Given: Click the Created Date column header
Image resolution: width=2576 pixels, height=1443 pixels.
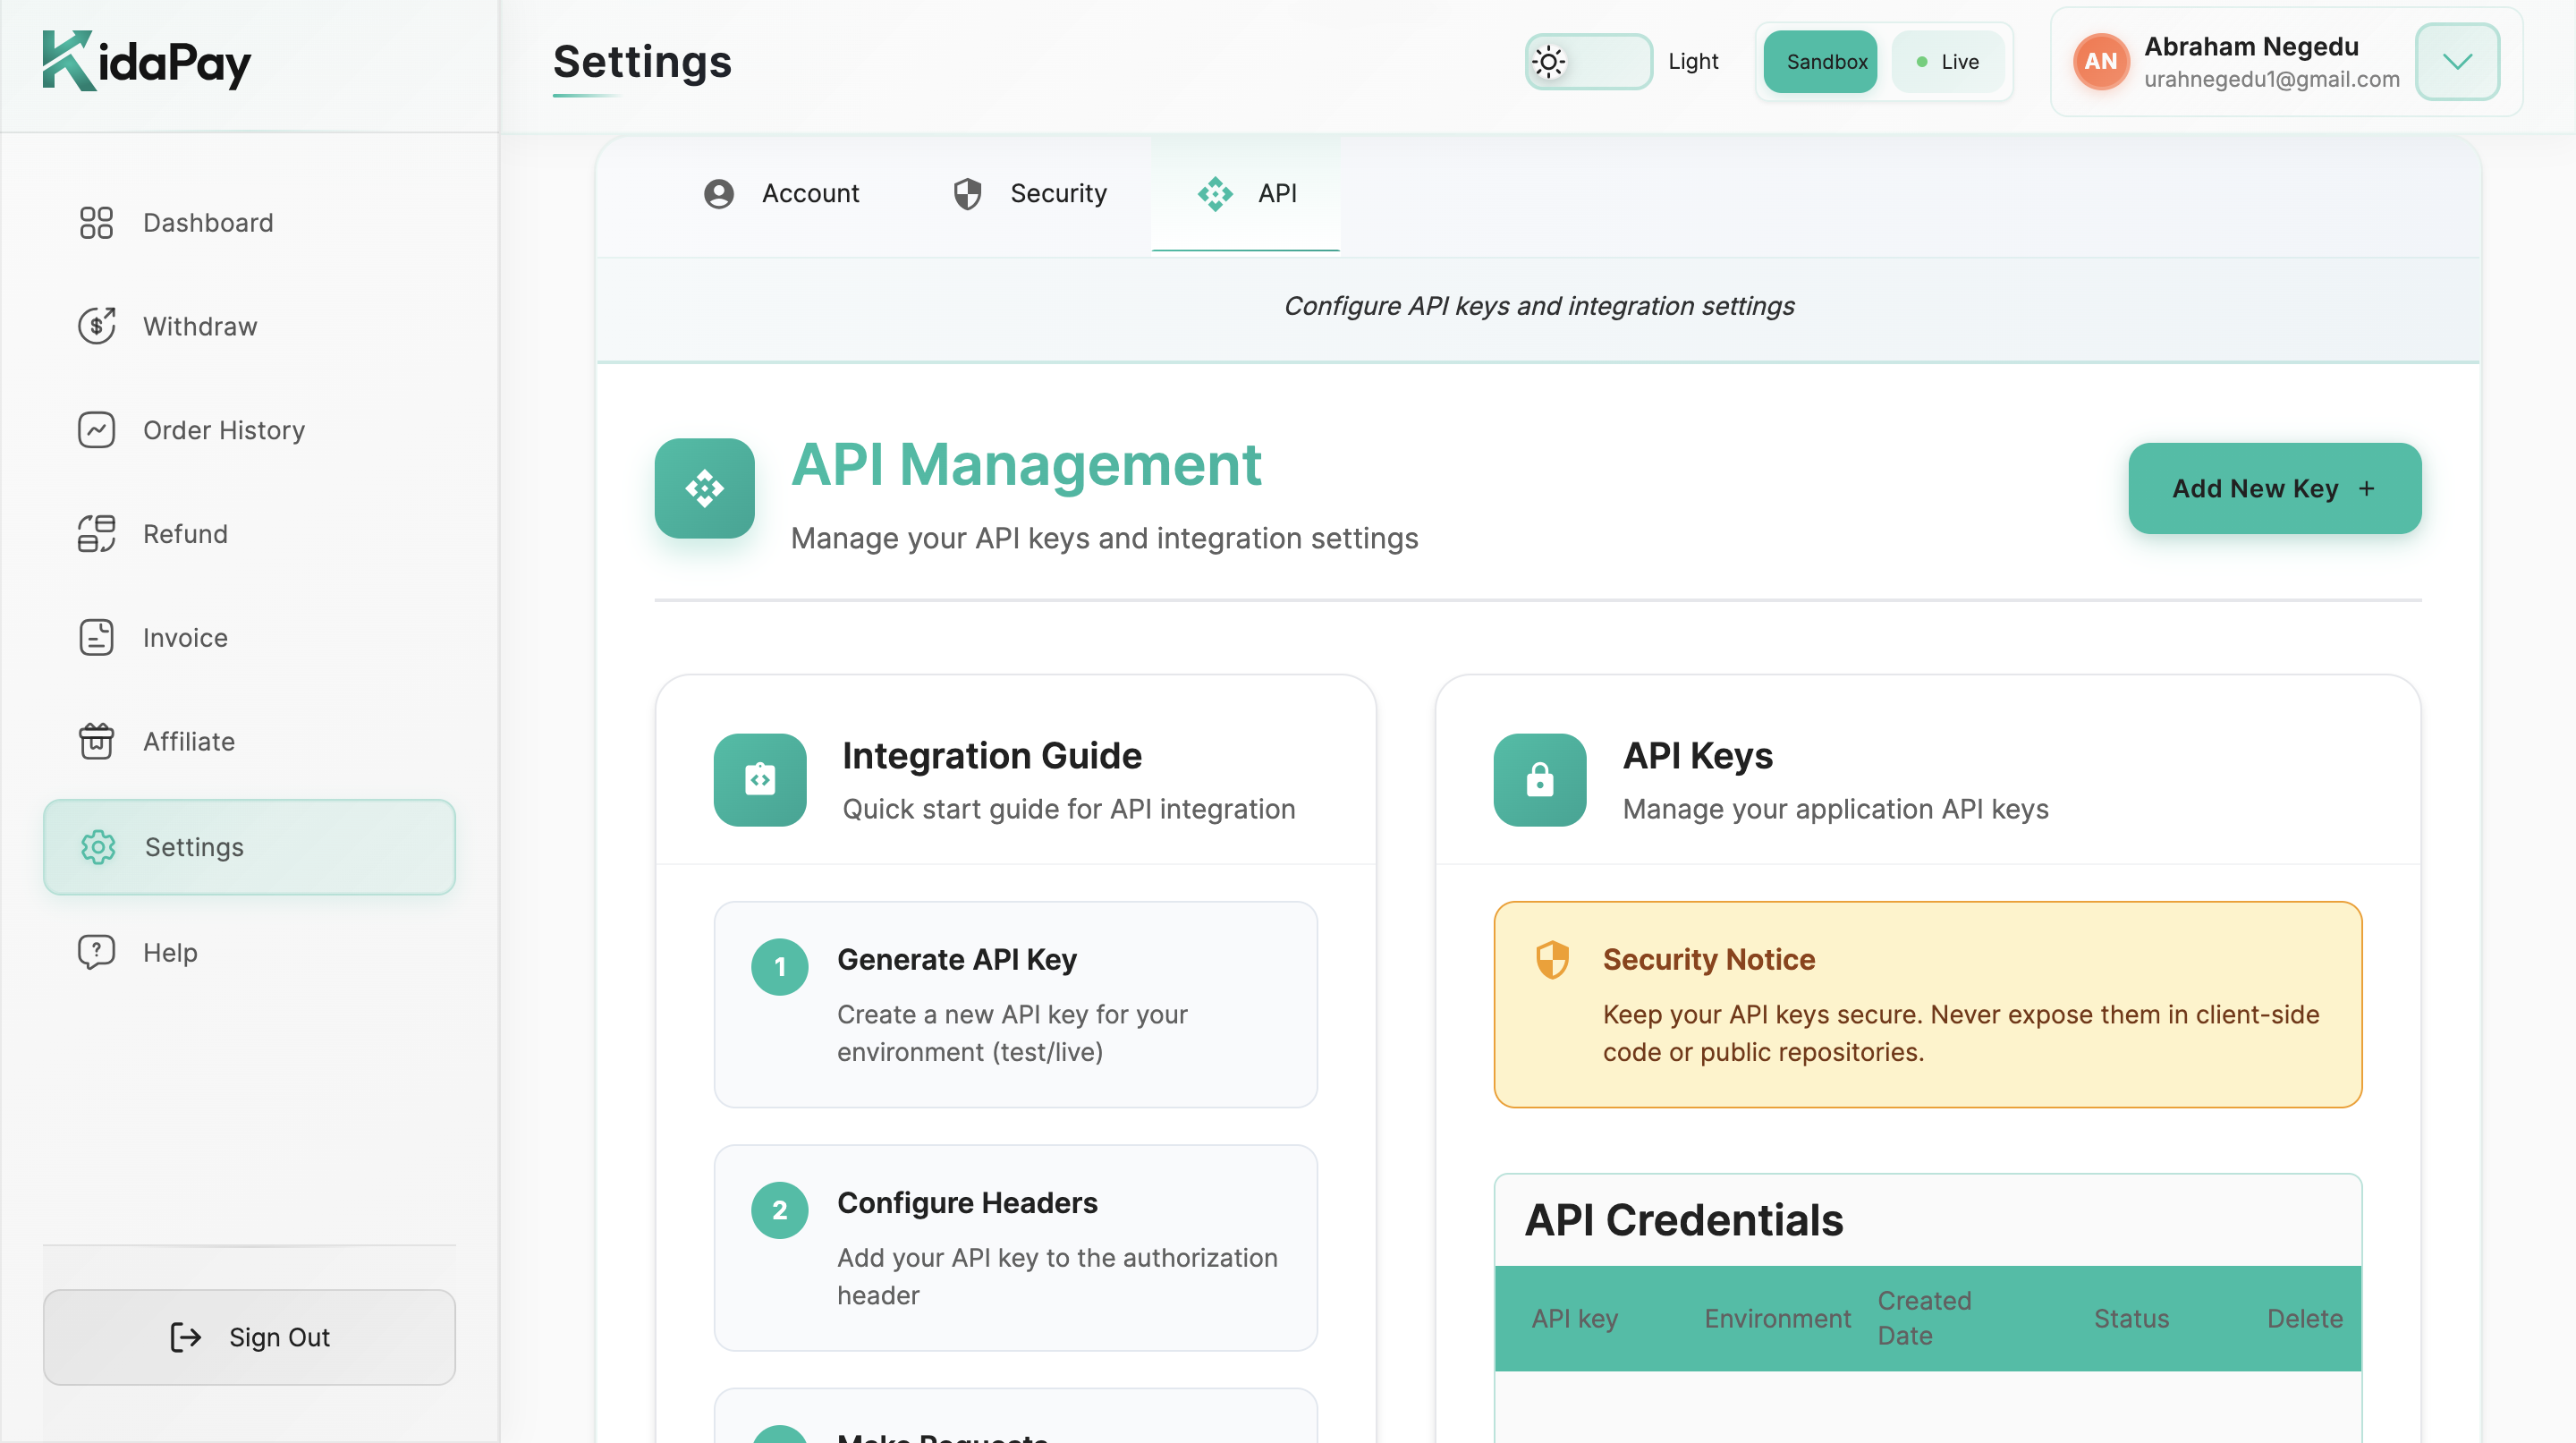Looking at the screenshot, I should pos(1924,1318).
